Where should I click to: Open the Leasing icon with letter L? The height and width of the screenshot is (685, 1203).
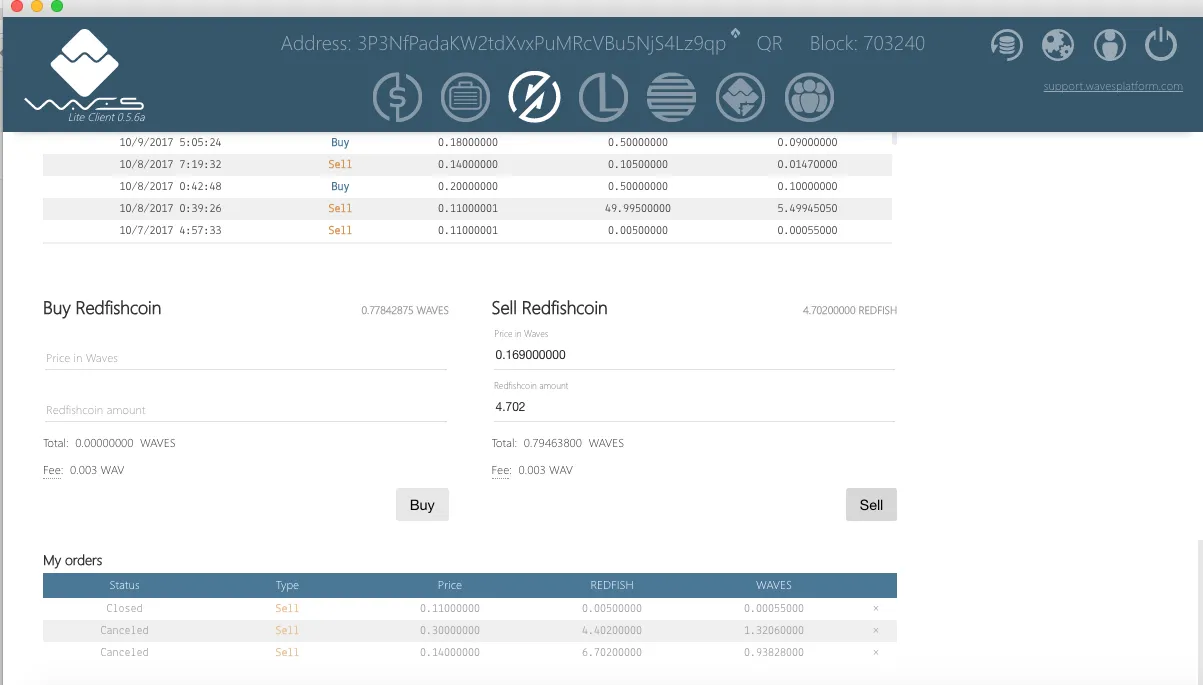[x=603, y=98]
